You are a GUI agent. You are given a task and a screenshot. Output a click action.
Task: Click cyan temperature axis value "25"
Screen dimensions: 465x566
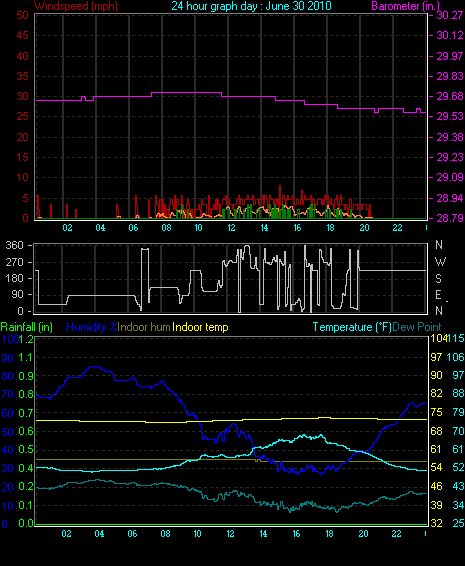[458, 523]
